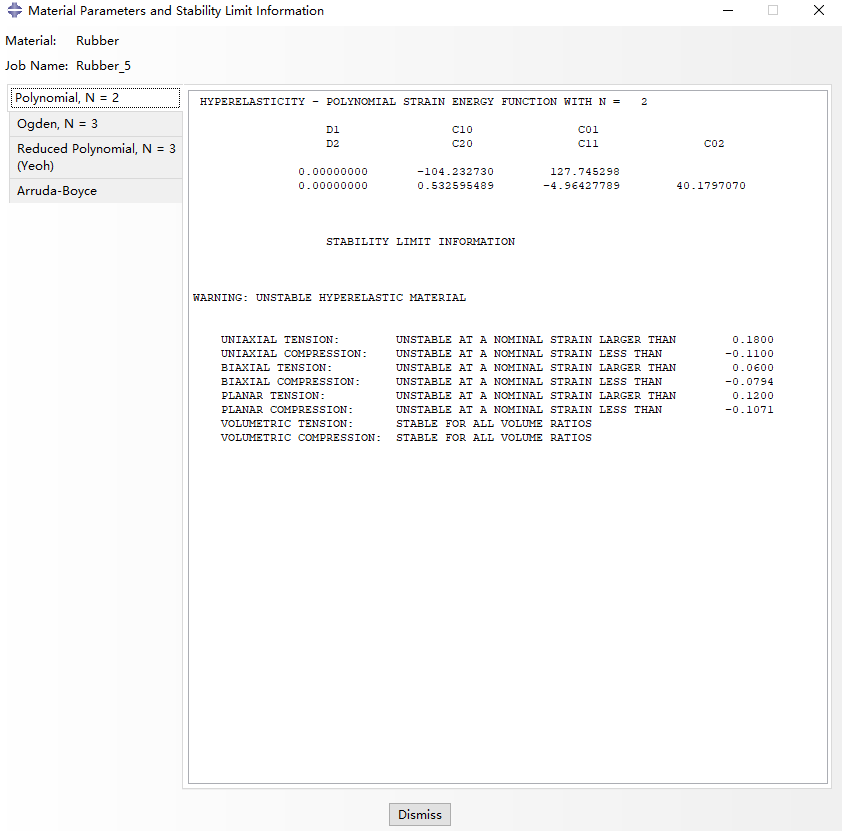Click the C11 value -4.96427789
842x831 pixels.
(x=581, y=186)
